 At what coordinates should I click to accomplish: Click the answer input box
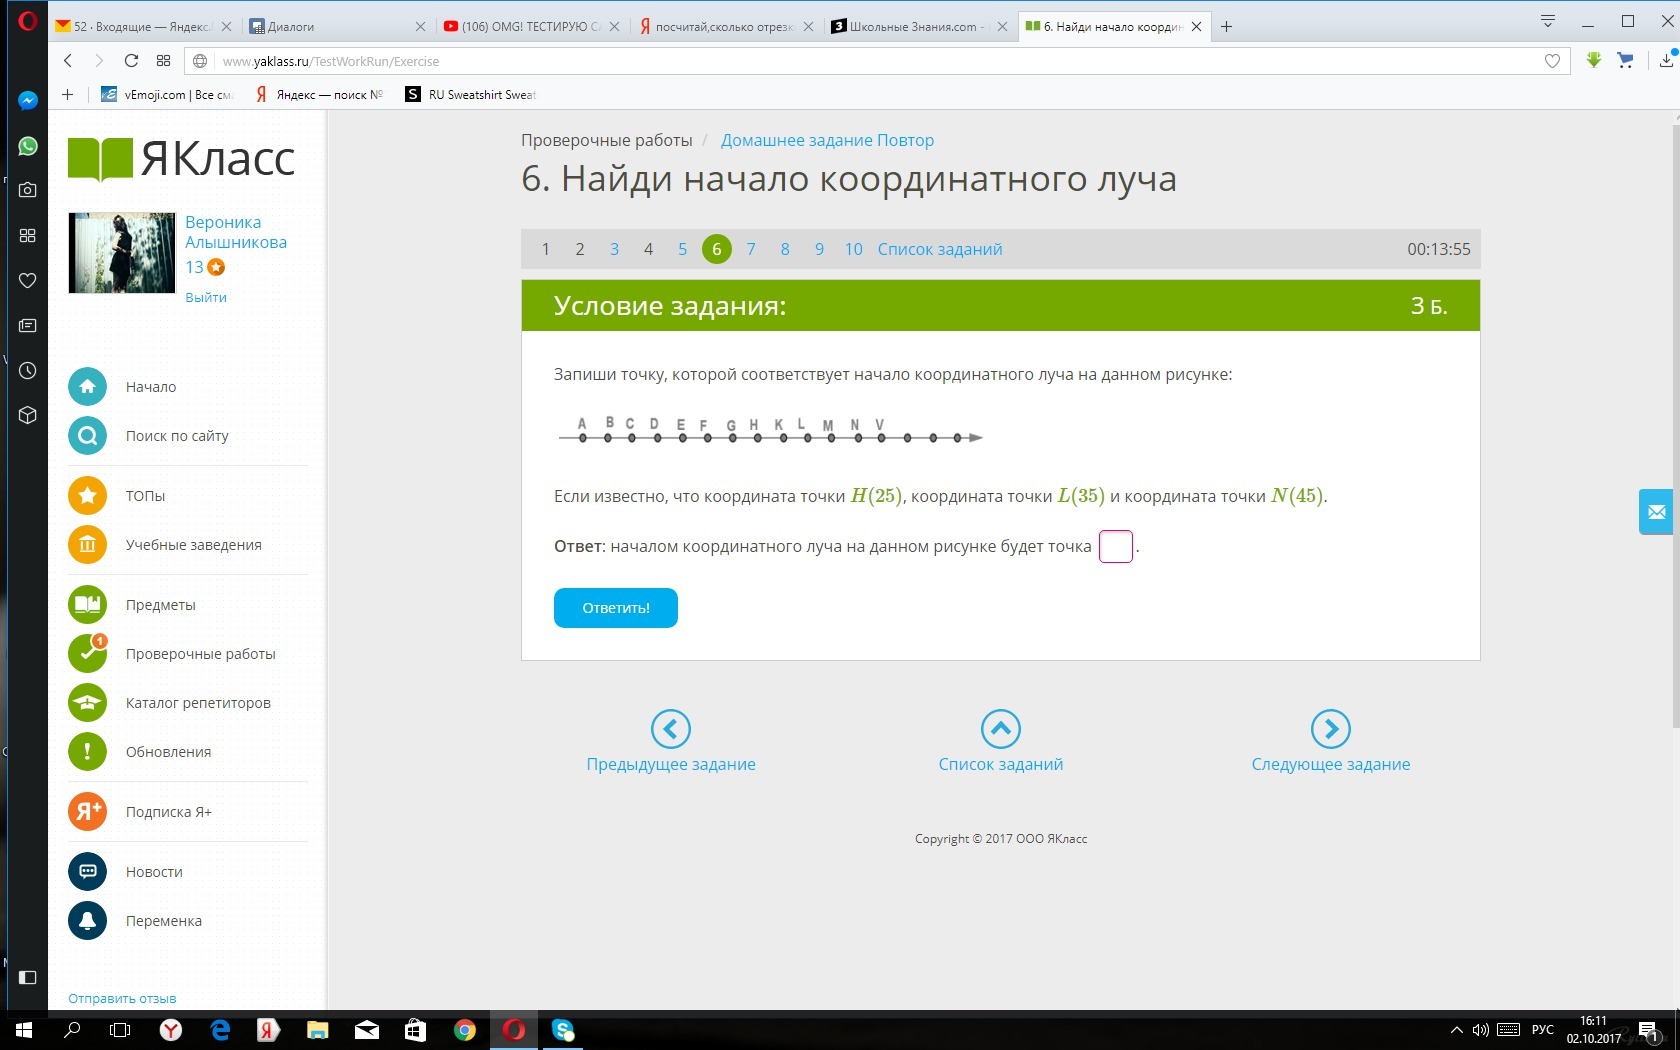pos(1116,547)
